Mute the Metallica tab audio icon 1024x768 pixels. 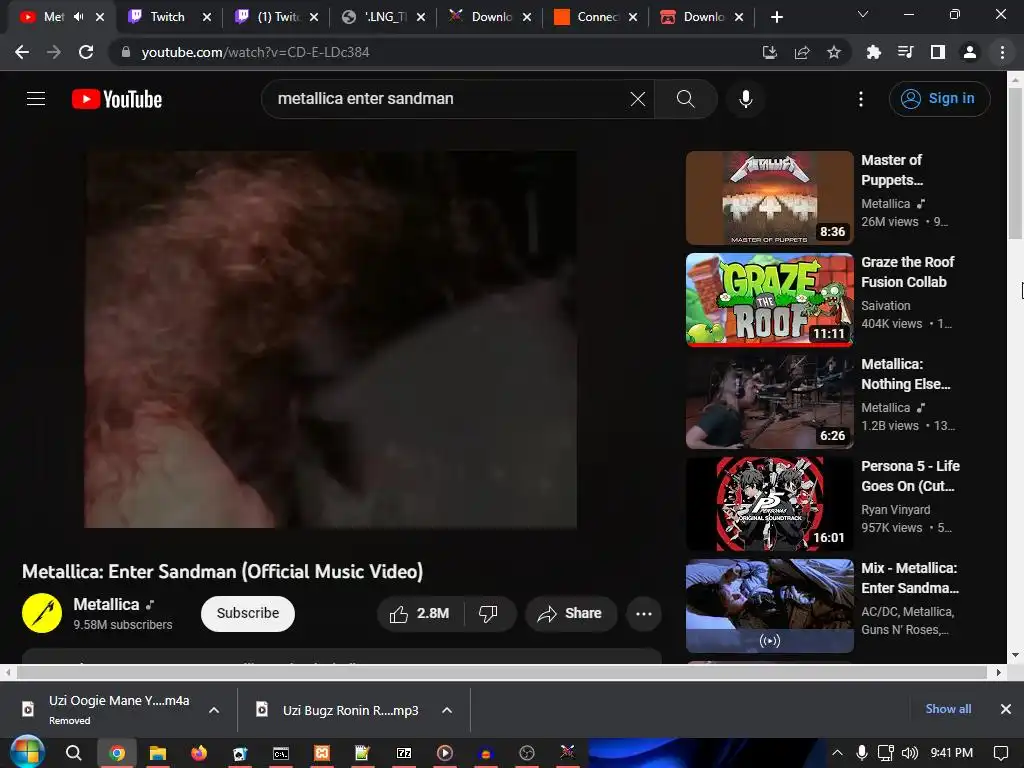pyautogui.click(x=78, y=17)
